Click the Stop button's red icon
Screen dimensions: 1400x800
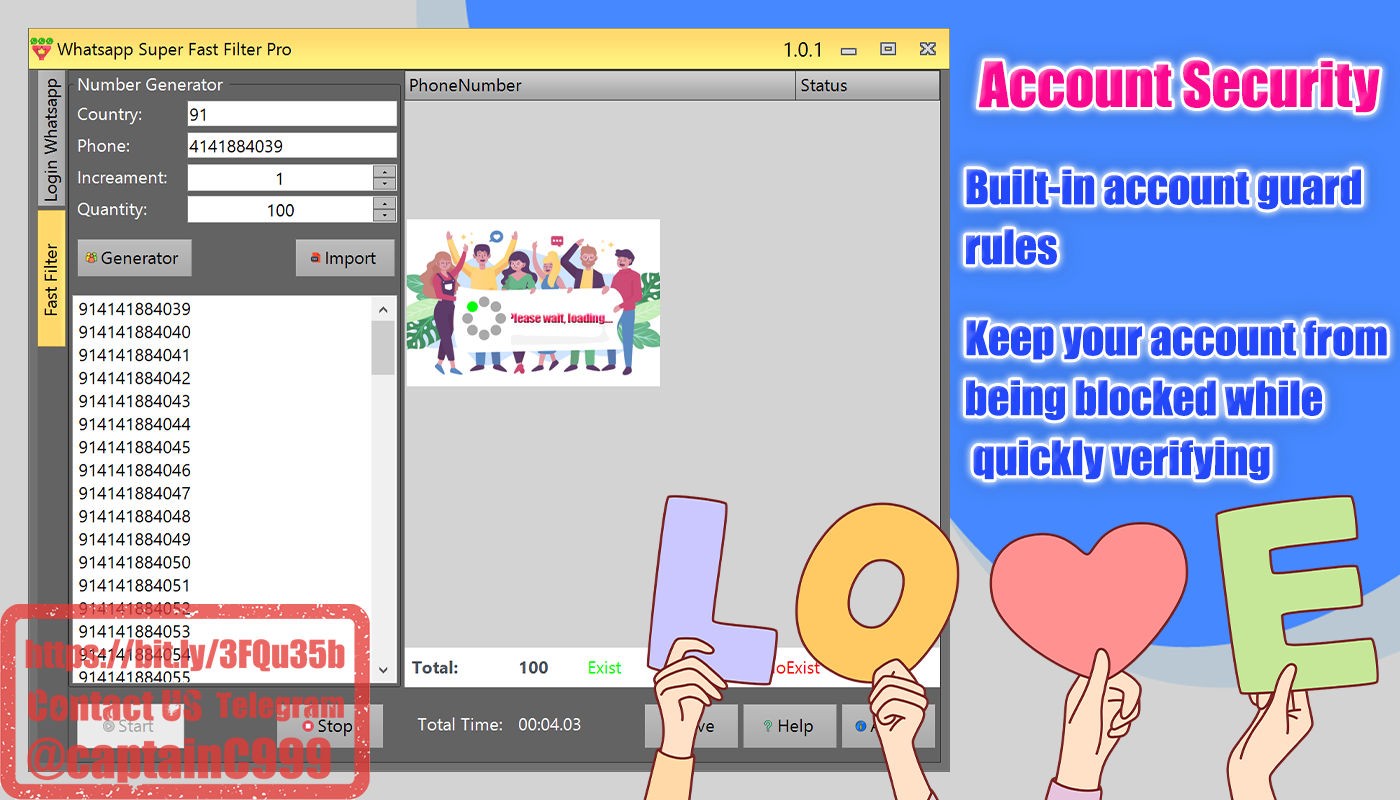[308, 727]
